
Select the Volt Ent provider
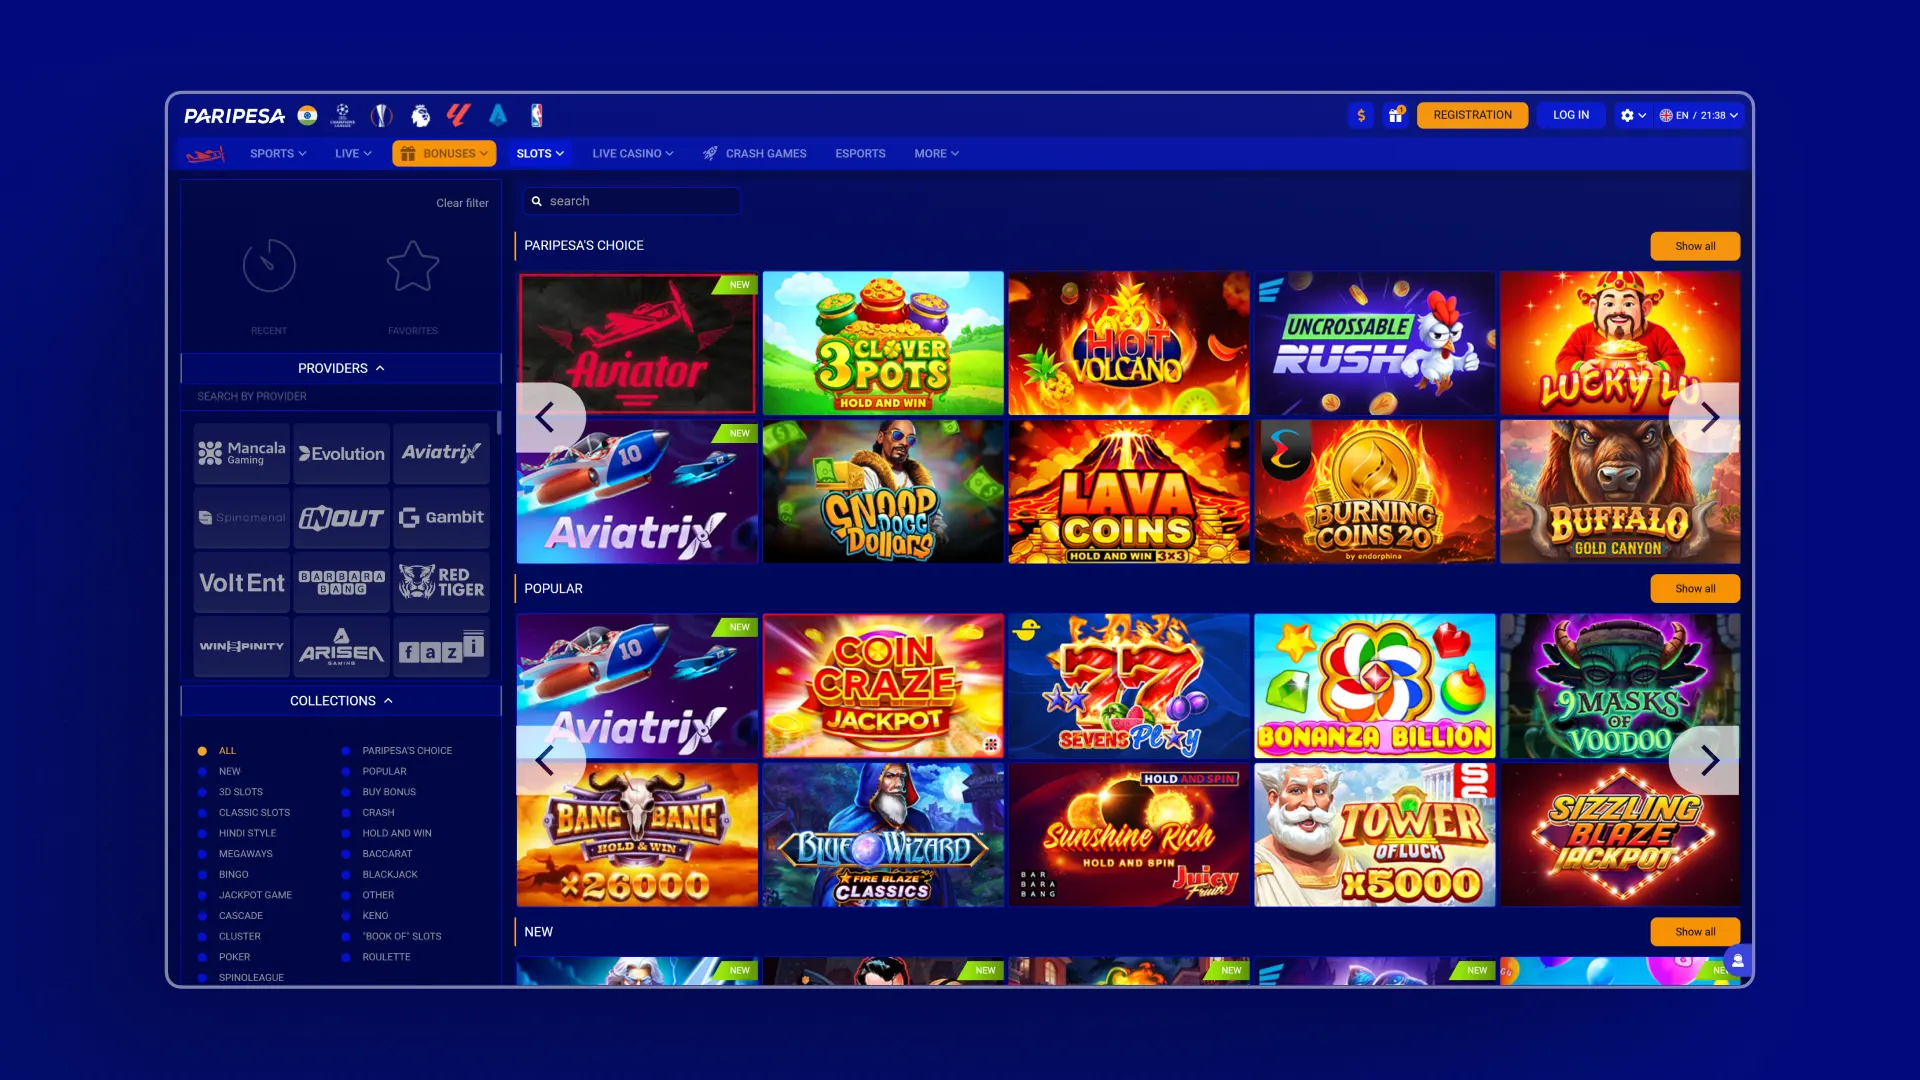coord(242,582)
